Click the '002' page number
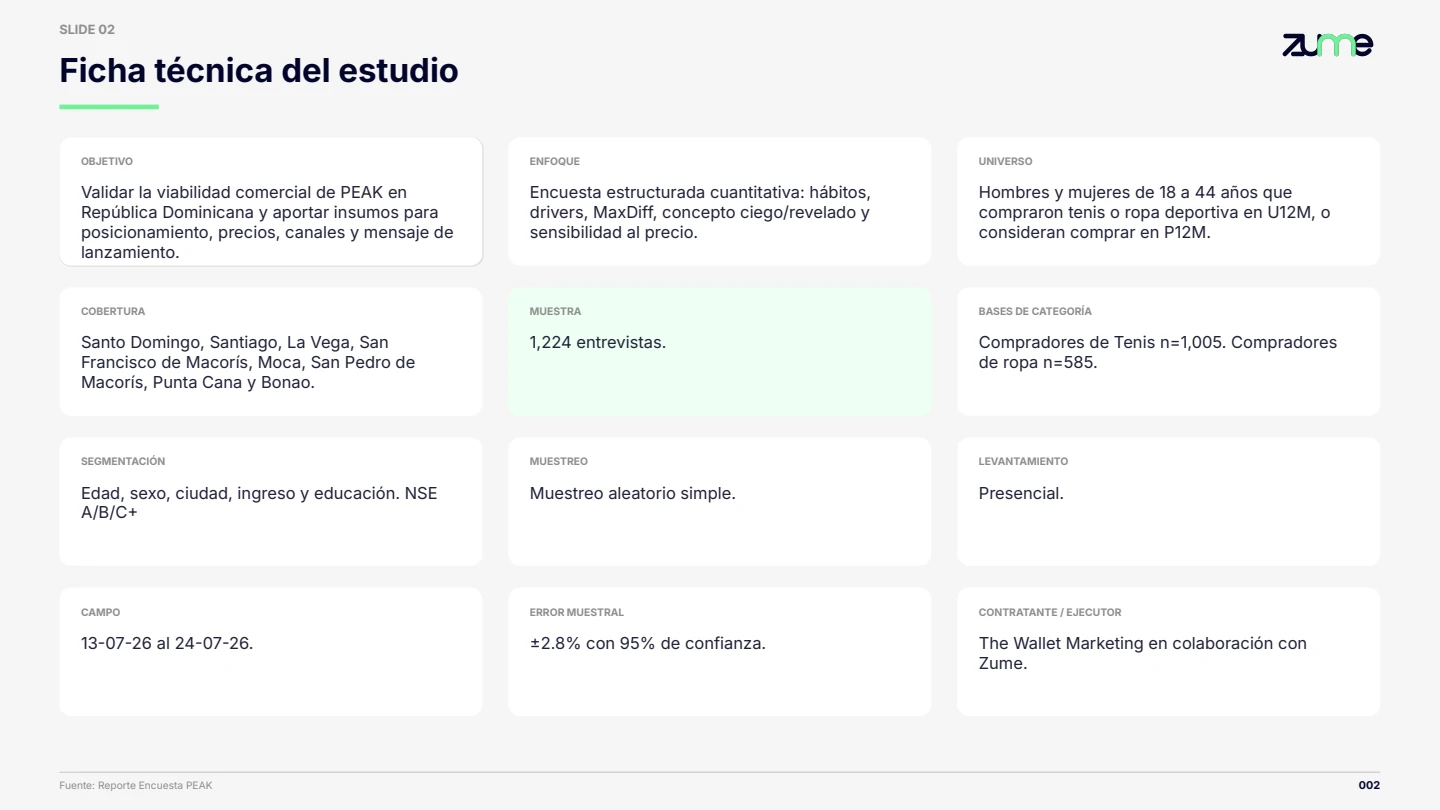The image size is (1440, 810). click(x=1369, y=786)
